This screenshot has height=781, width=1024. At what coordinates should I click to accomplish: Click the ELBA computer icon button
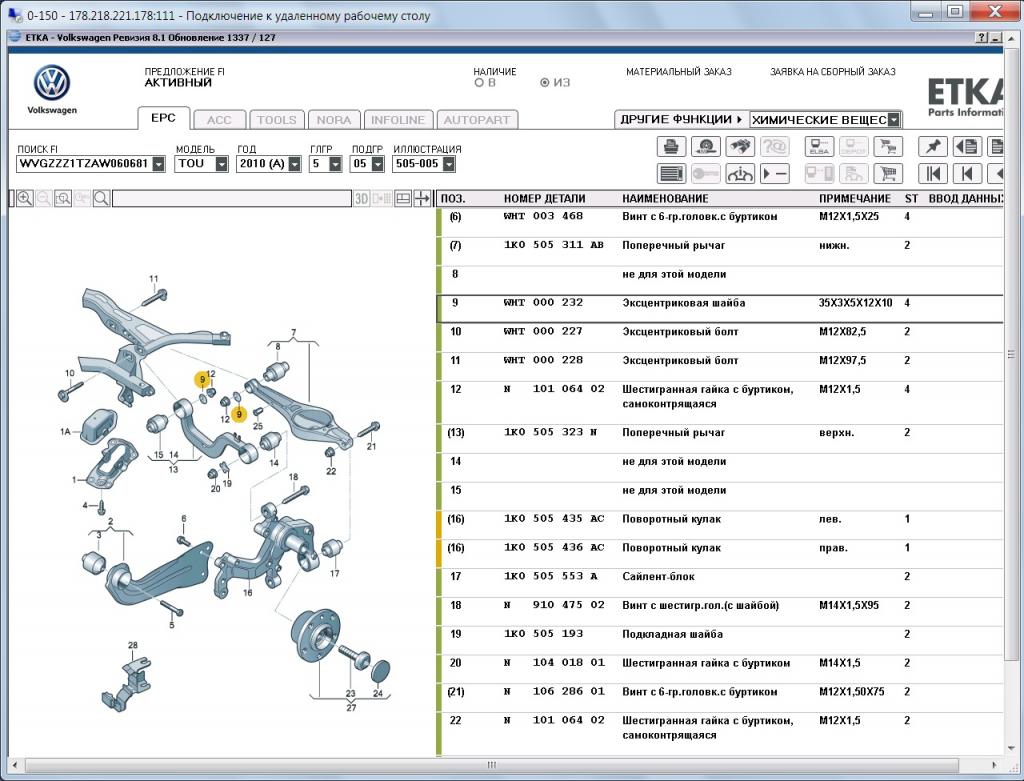tap(819, 146)
